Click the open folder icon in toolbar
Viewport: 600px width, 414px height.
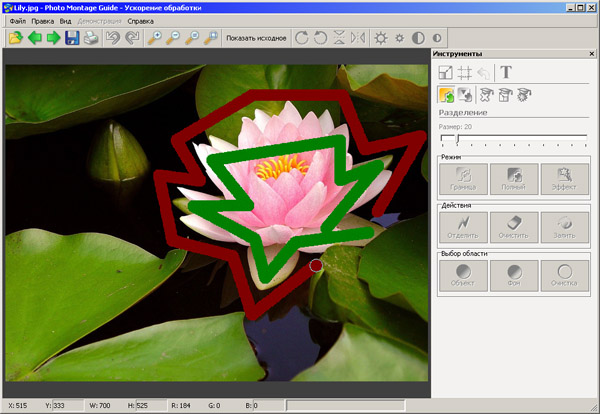click(x=15, y=38)
